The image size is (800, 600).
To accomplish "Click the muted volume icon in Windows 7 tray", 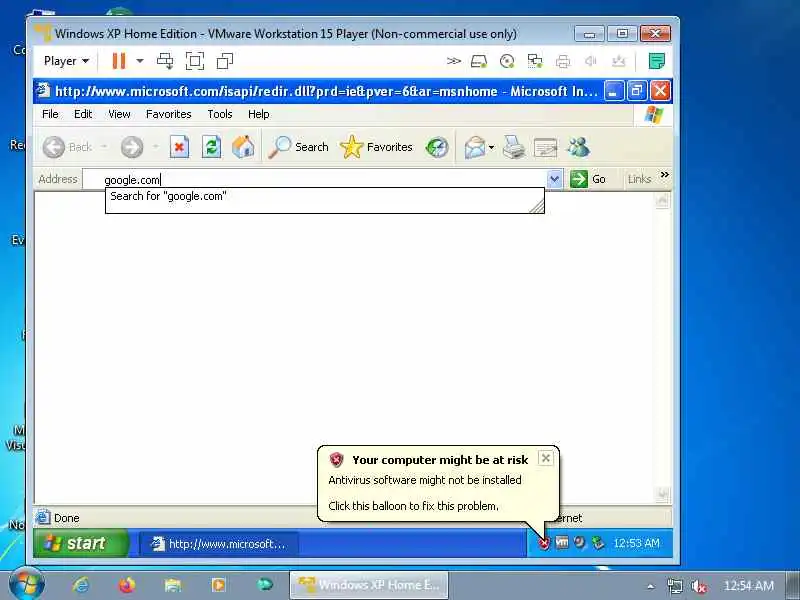I will (699, 586).
